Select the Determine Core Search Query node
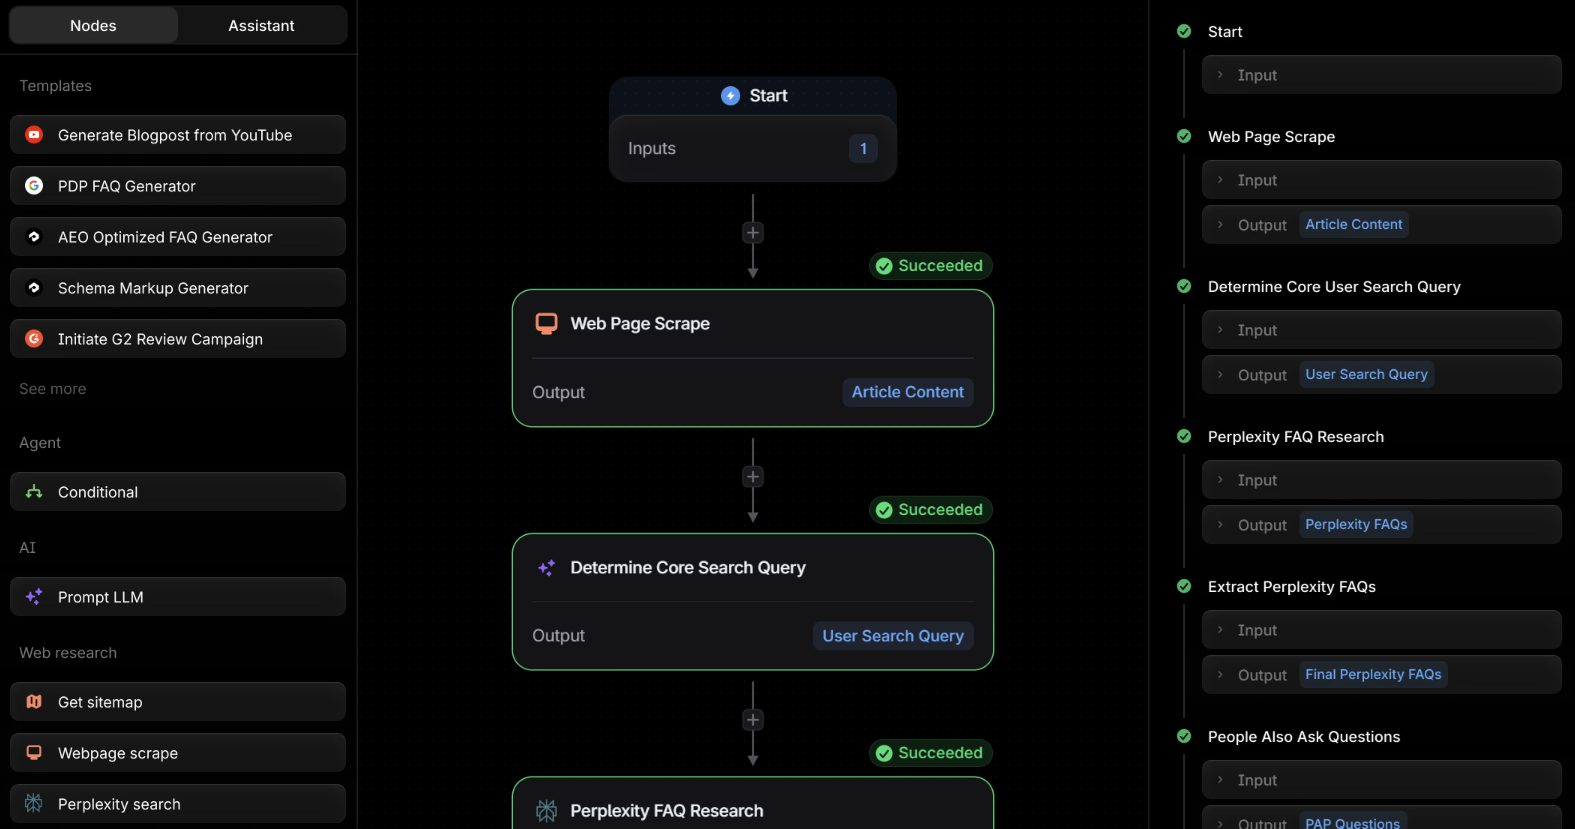The height and width of the screenshot is (829, 1575). click(x=753, y=602)
